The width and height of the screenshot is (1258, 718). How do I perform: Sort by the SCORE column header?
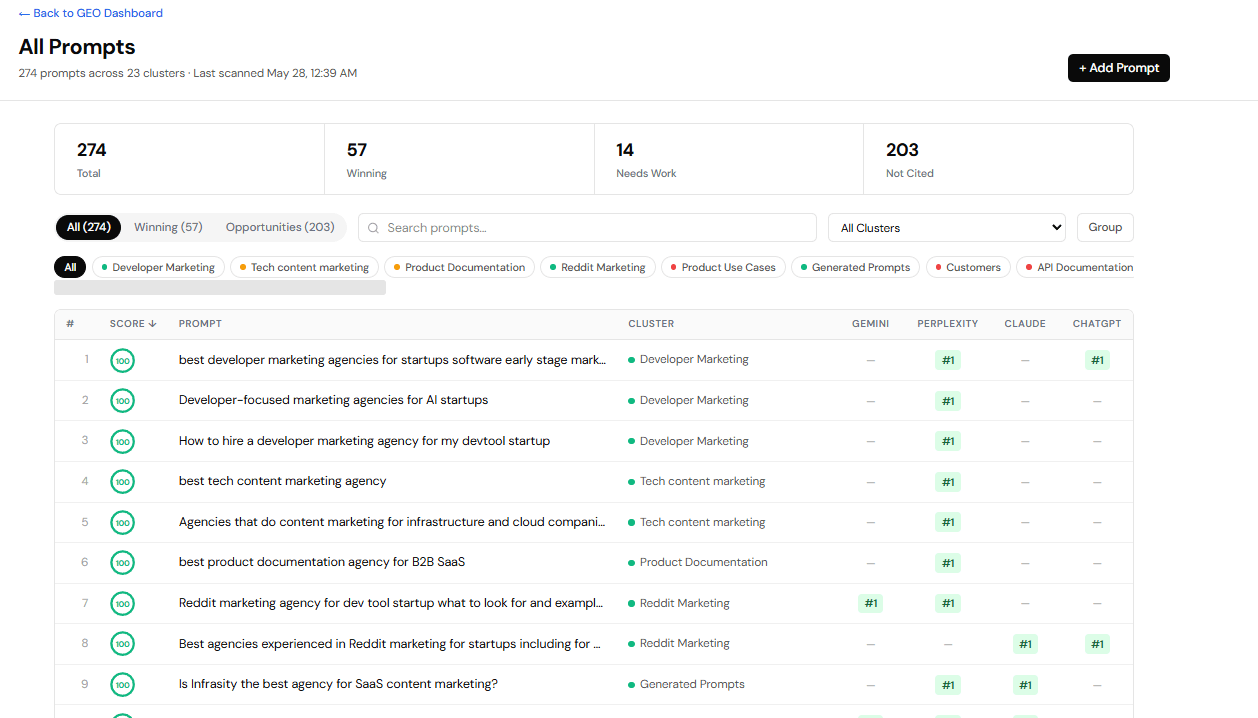[133, 324]
